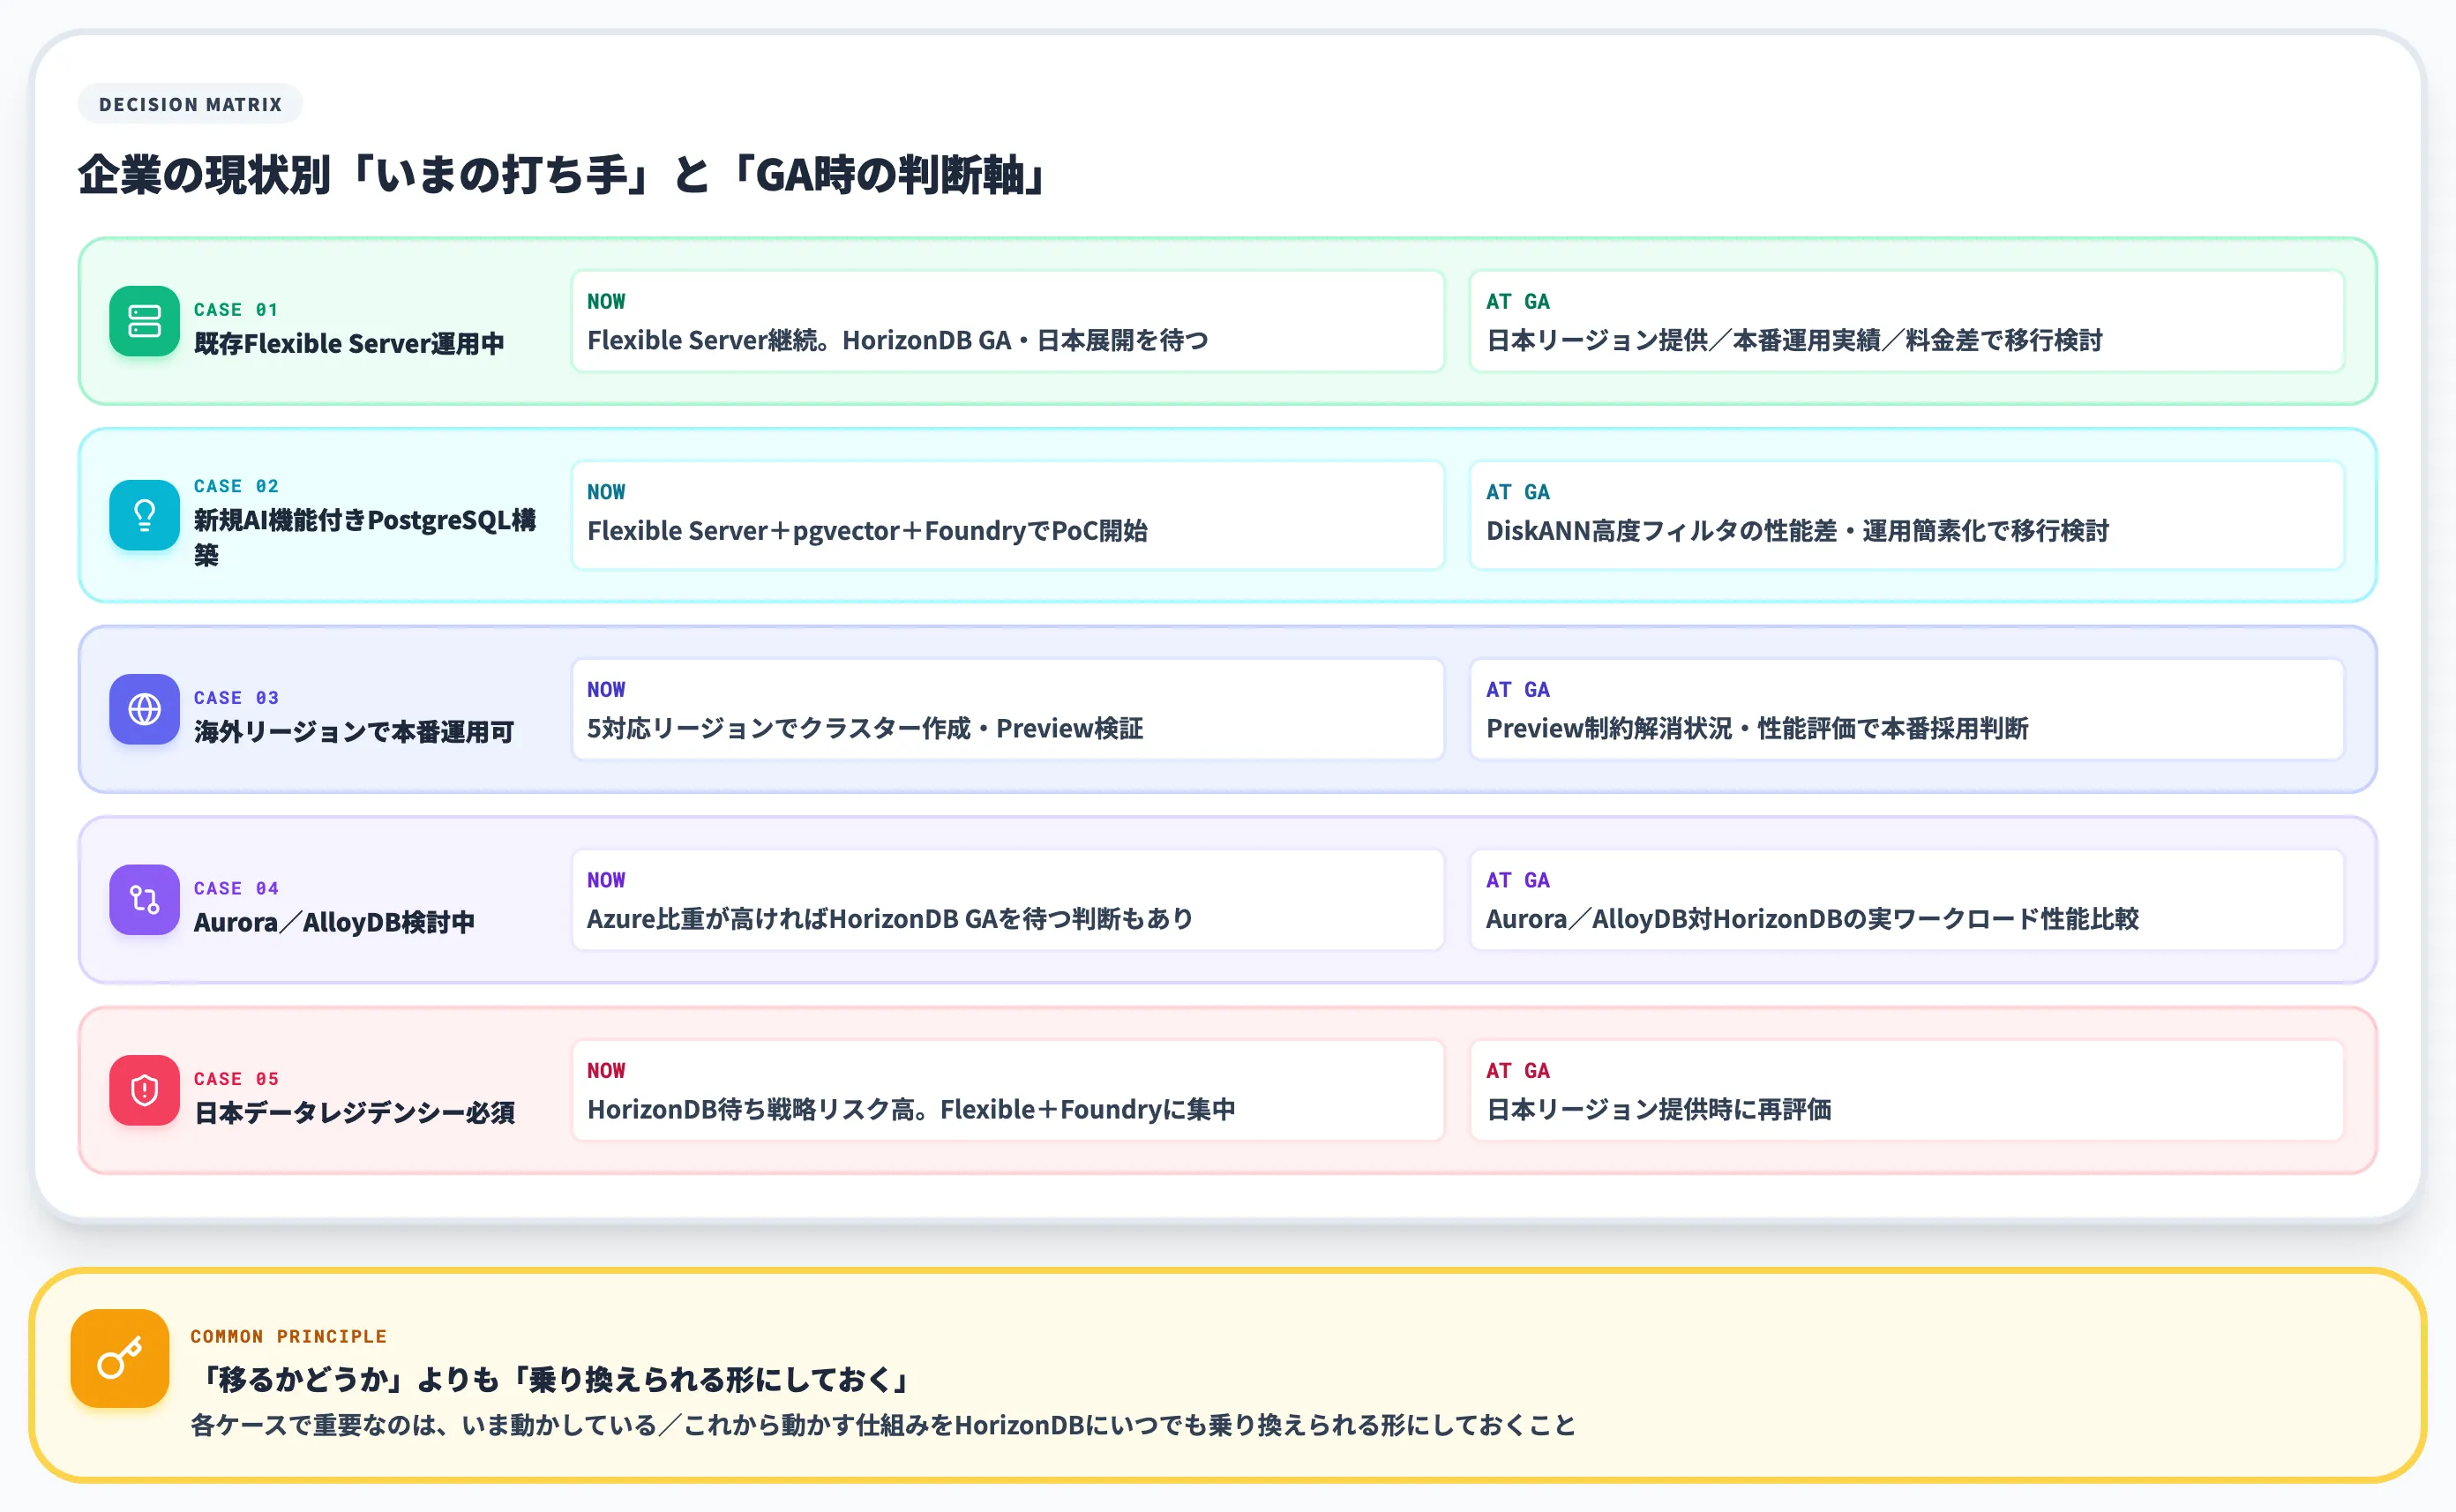Click the CASE 04 label
The height and width of the screenshot is (1512, 2456).
click(x=236, y=888)
